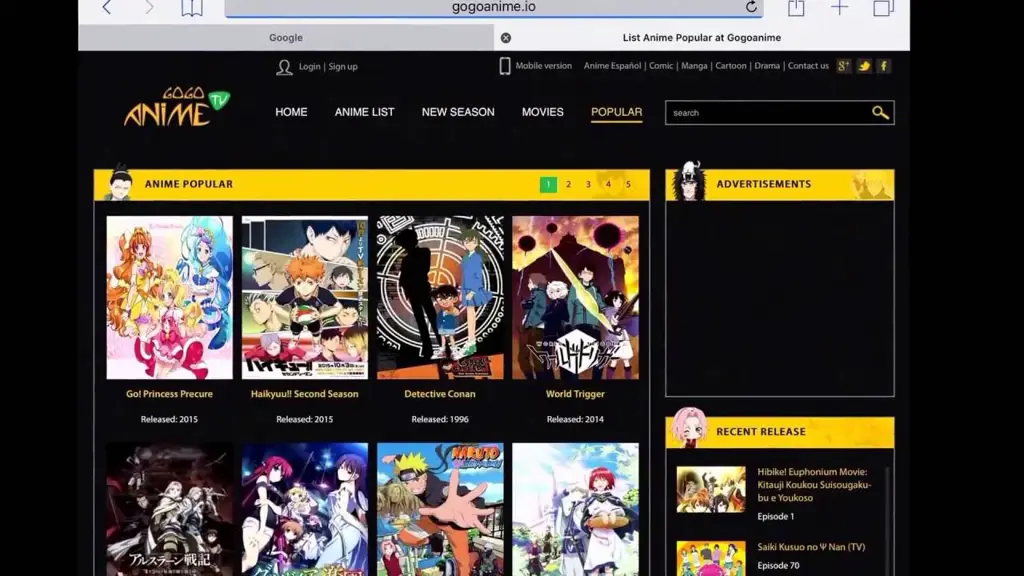The height and width of the screenshot is (576, 1024).
Task: Open the Saiki Kusuo no Ψ Nan (TV) link
Action: 811,547
